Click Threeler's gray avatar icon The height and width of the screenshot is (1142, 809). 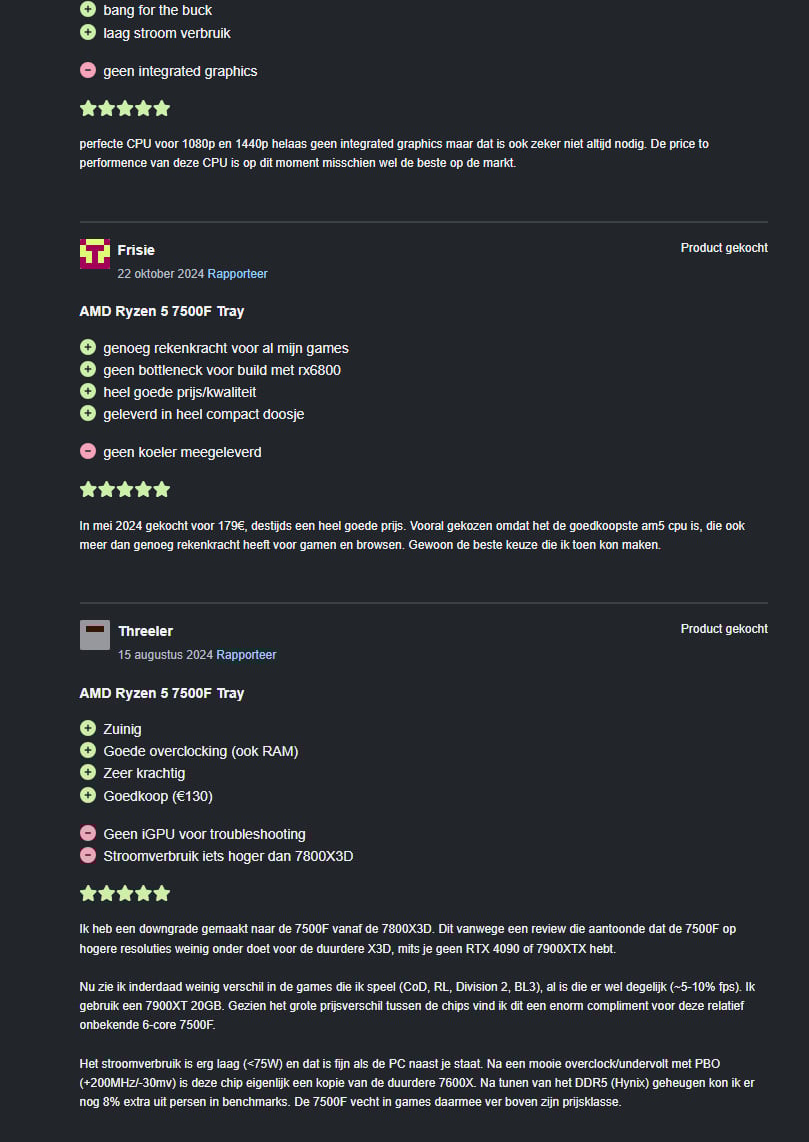pyautogui.click(x=95, y=634)
